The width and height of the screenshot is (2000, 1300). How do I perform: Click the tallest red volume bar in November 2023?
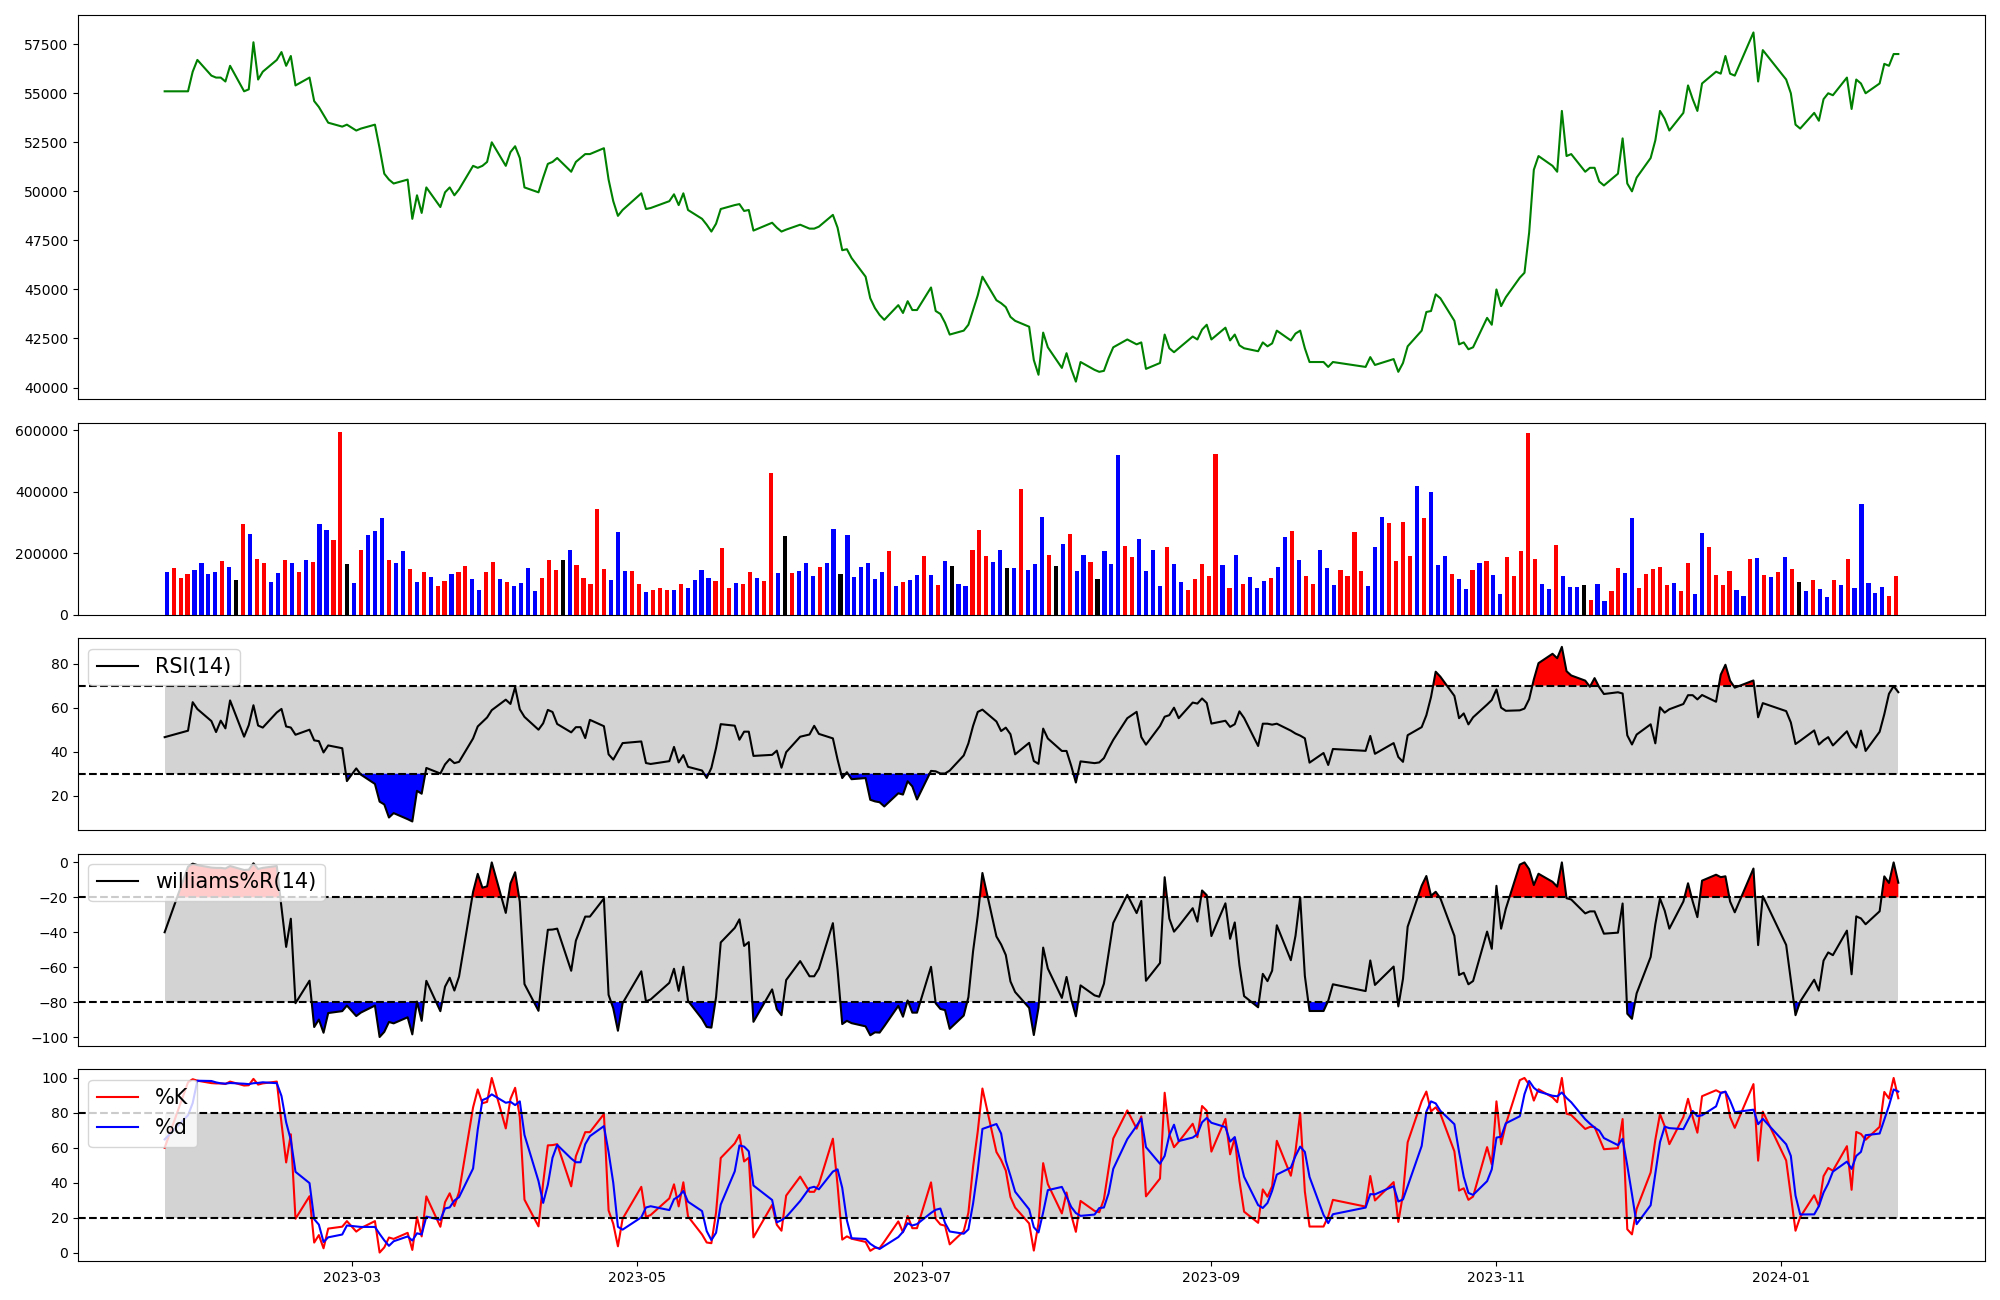click(x=1528, y=520)
